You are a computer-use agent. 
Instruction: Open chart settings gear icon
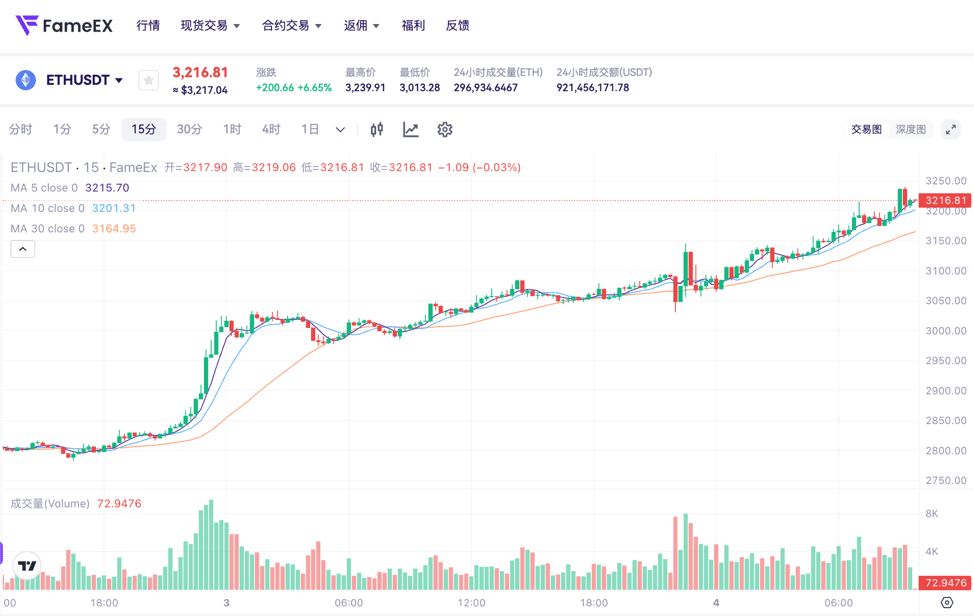pyautogui.click(x=445, y=130)
